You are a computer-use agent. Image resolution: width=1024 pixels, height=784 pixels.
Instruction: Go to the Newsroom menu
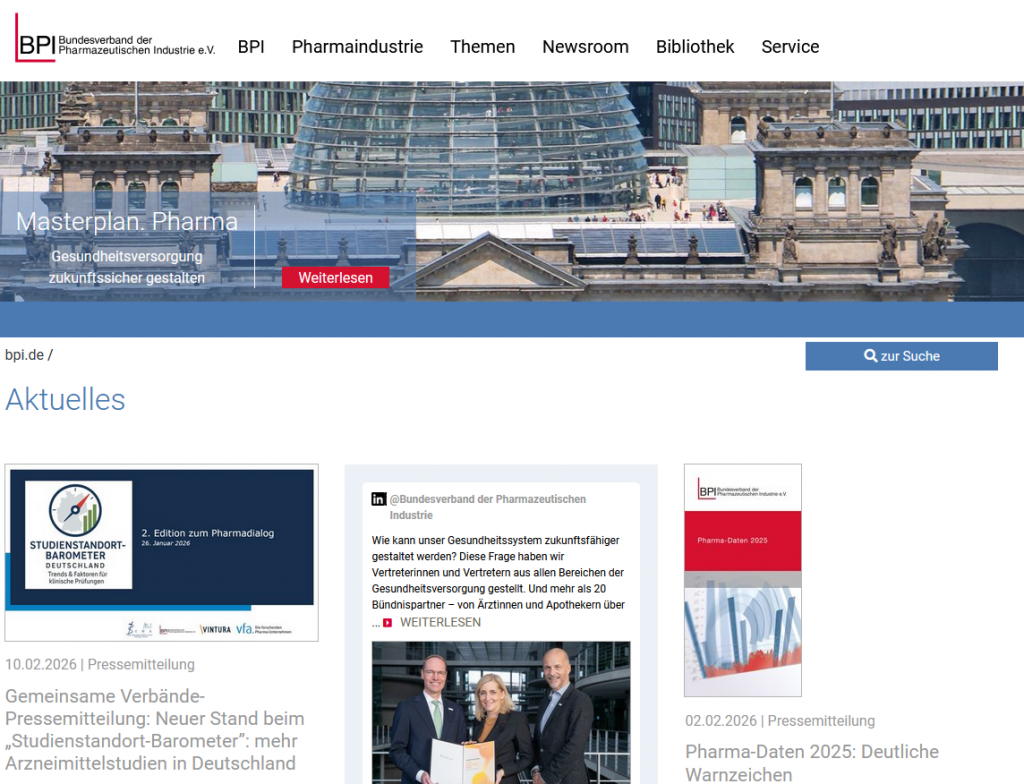pos(585,47)
